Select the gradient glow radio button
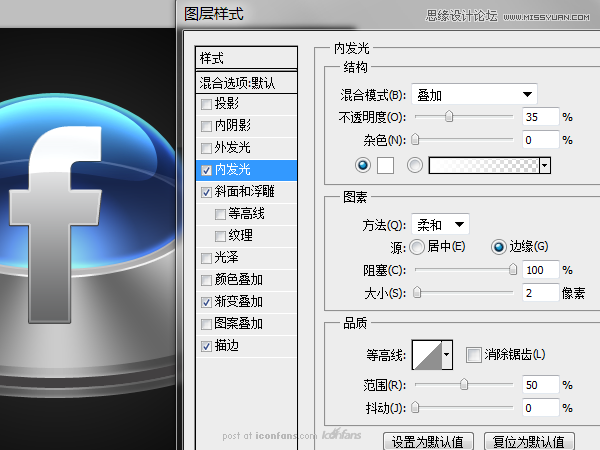Viewport: 600px width, 450px height. (415, 165)
